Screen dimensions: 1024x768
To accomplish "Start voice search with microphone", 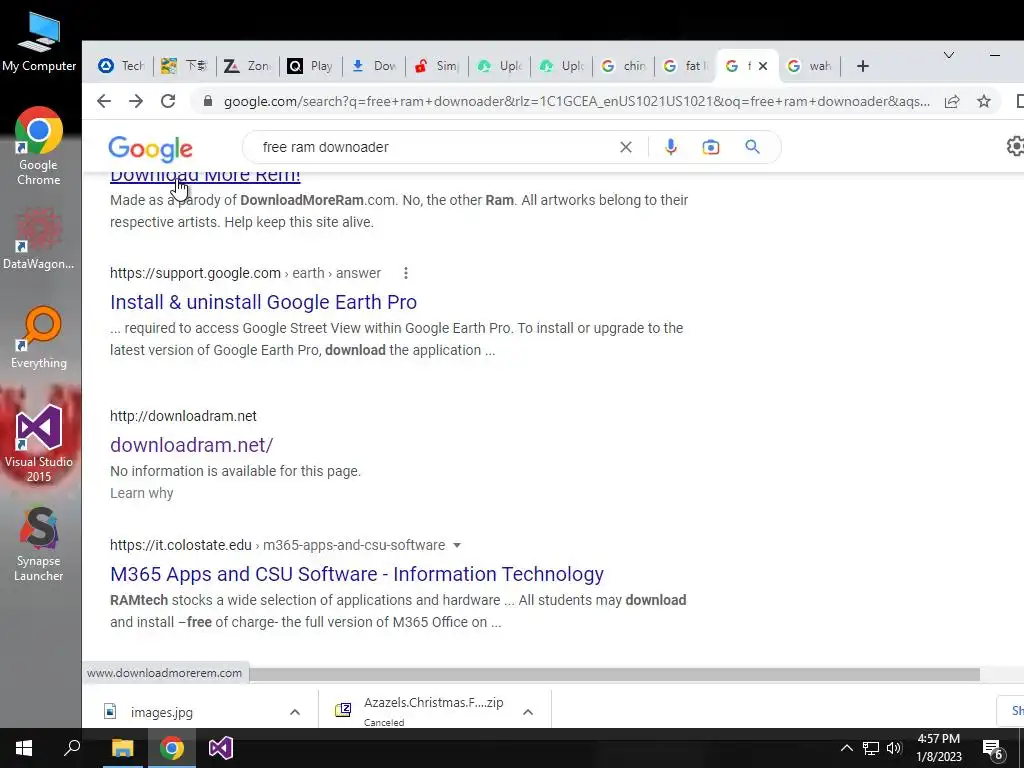I will coord(671,147).
